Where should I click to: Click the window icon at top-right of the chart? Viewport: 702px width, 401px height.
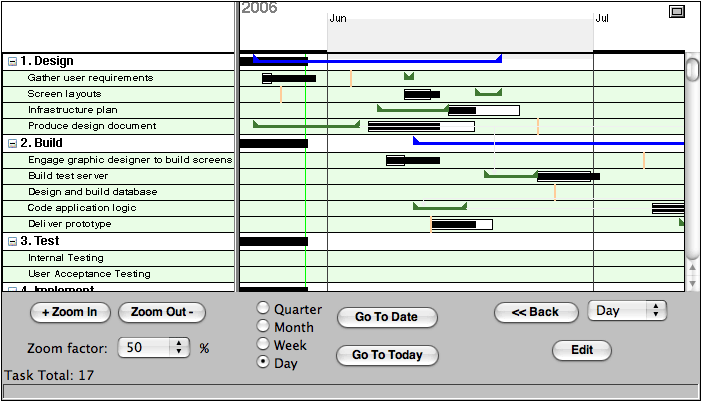pos(676,12)
